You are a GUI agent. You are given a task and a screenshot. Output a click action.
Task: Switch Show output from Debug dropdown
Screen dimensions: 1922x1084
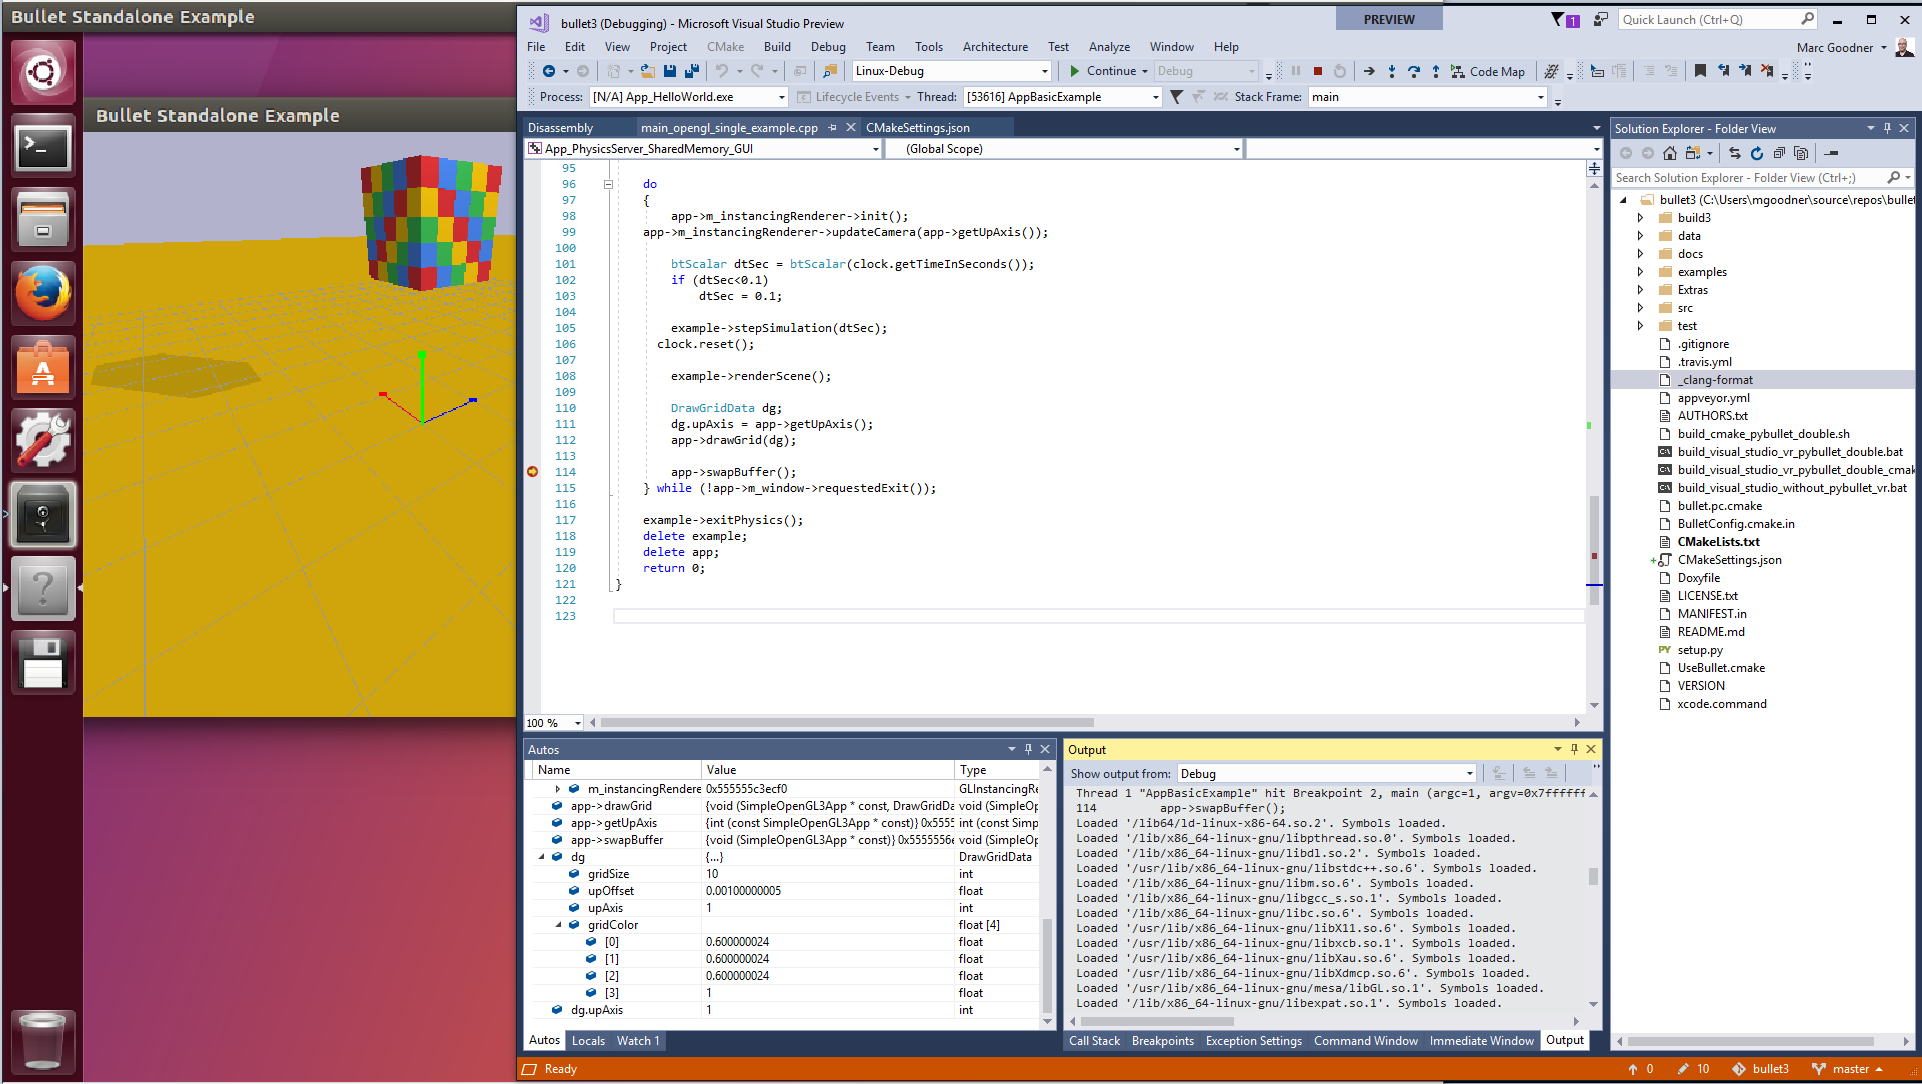(x=1469, y=772)
